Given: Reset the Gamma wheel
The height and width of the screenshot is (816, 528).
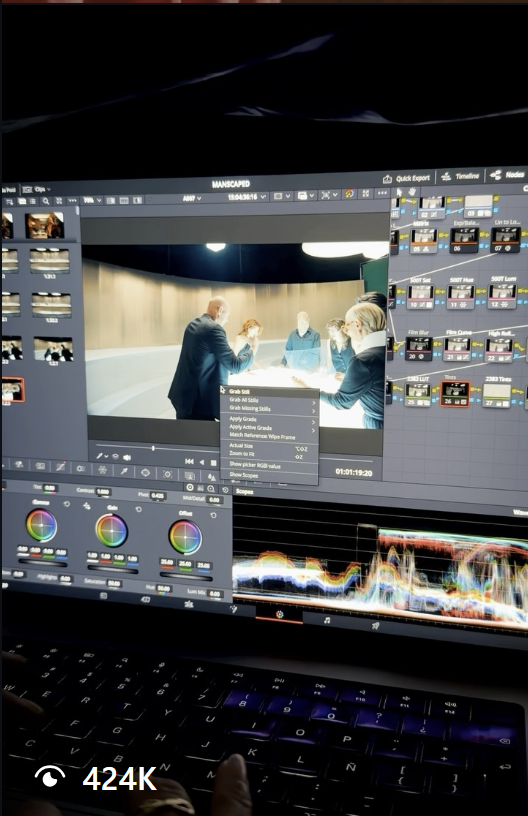Looking at the screenshot, I should point(67,504).
